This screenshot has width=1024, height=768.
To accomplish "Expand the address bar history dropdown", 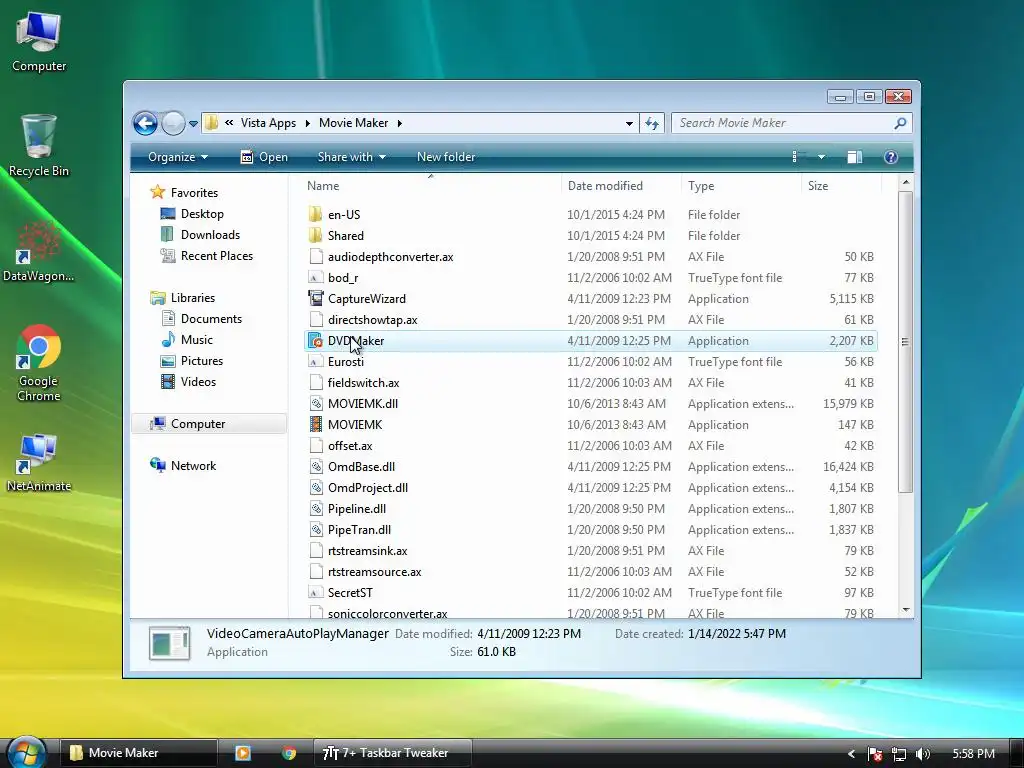I will click(629, 123).
